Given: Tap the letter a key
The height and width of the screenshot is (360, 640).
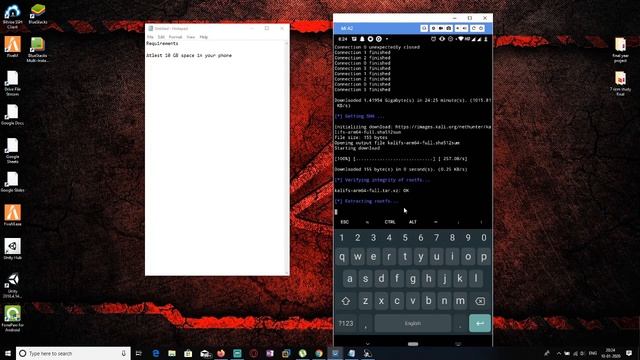Looking at the screenshot, I should [x=350, y=279].
